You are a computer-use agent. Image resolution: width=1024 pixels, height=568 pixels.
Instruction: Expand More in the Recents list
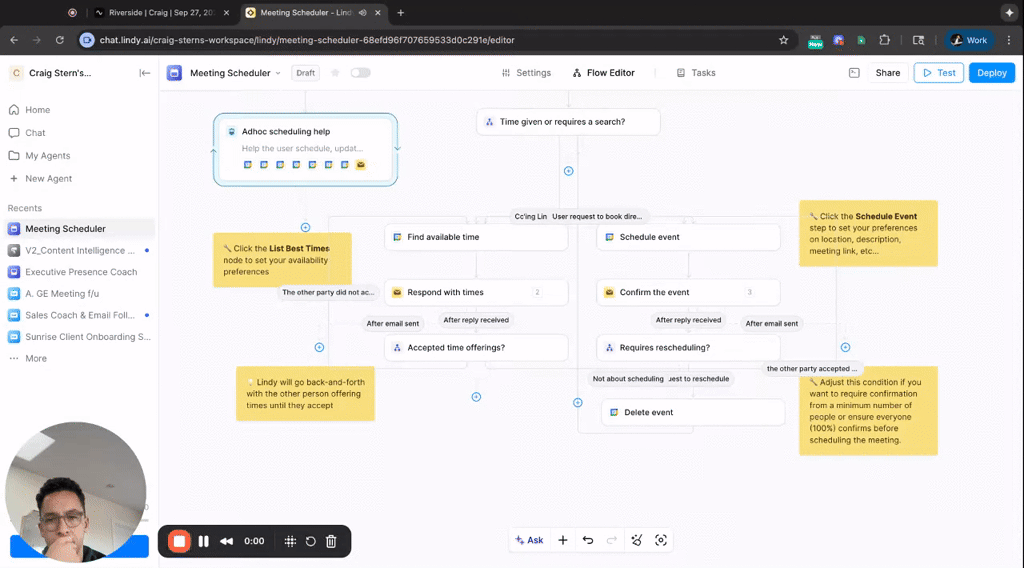click(x=35, y=358)
